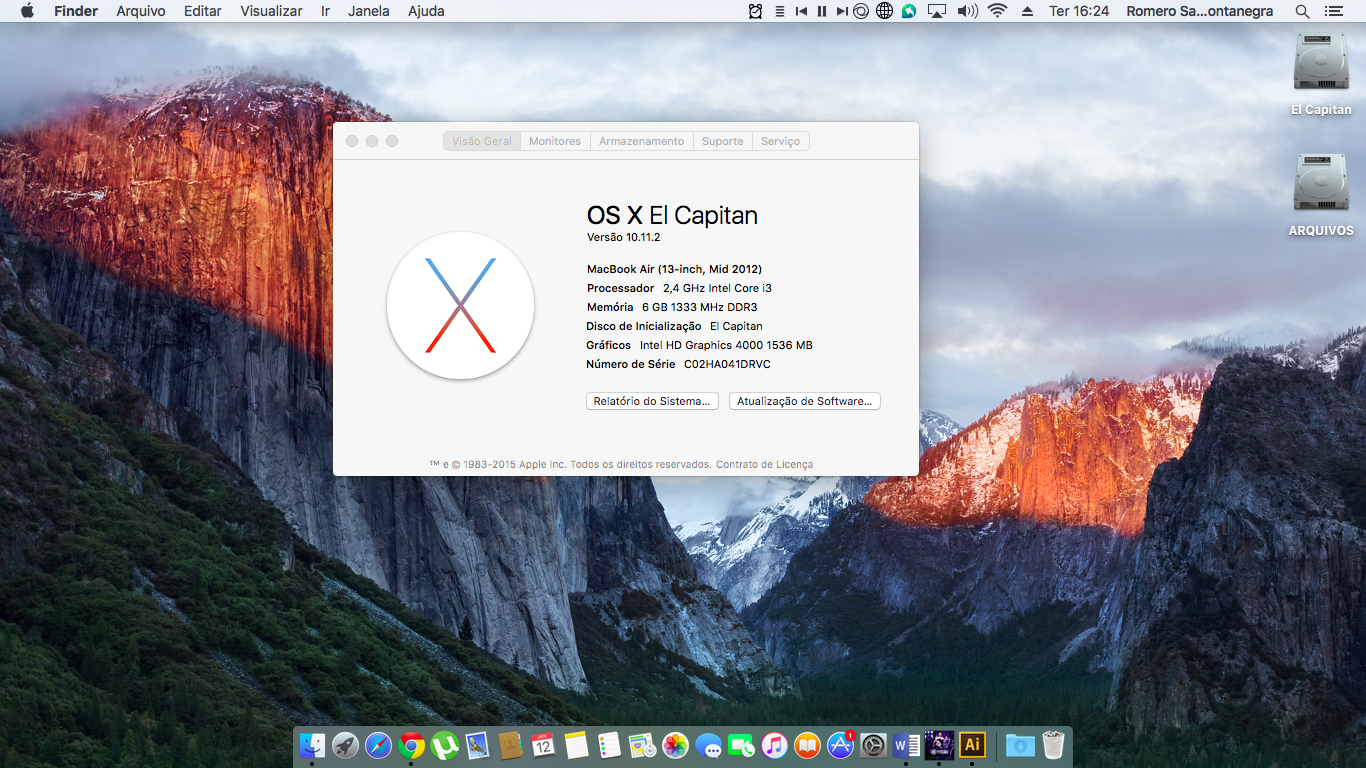Open the App Store with update badge
The width and height of the screenshot is (1366, 768).
(840, 745)
